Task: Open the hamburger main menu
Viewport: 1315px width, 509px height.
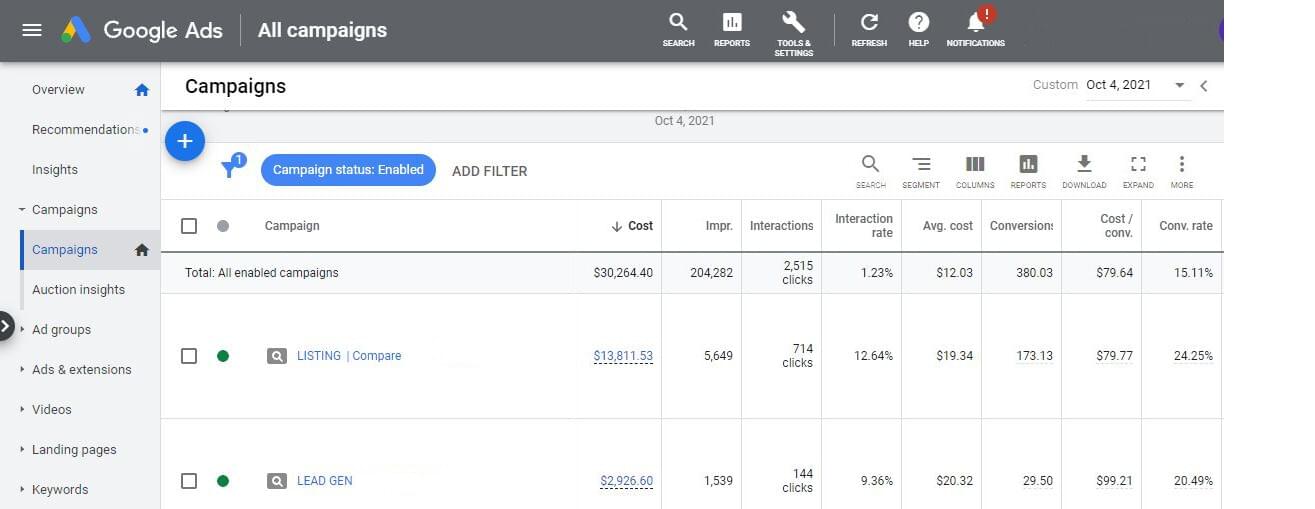Action: pyautogui.click(x=32, y=30)
